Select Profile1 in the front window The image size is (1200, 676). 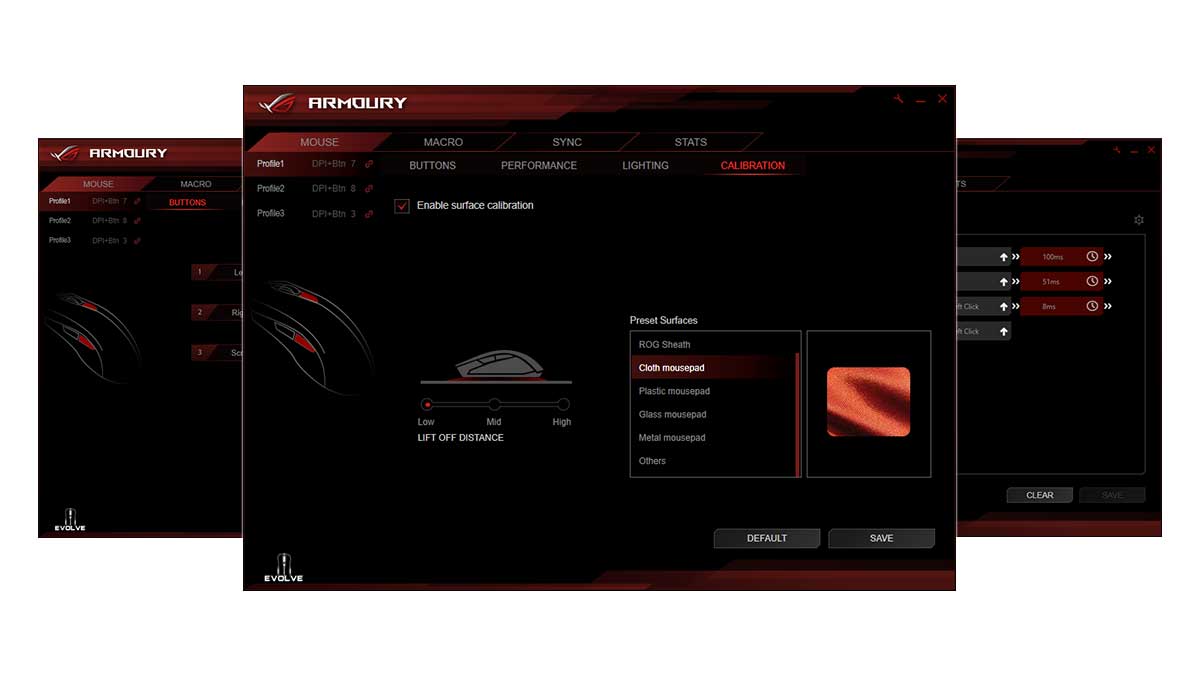tap(271, 164)
